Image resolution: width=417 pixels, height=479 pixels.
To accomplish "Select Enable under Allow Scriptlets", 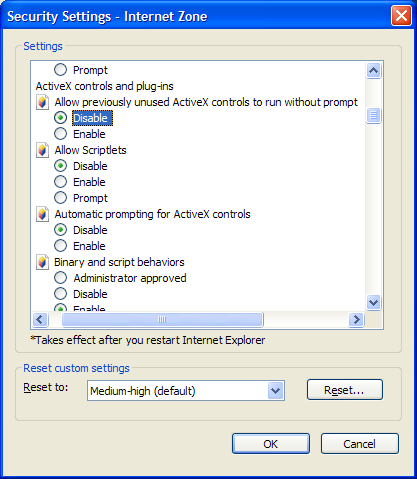I will (60, 182).
